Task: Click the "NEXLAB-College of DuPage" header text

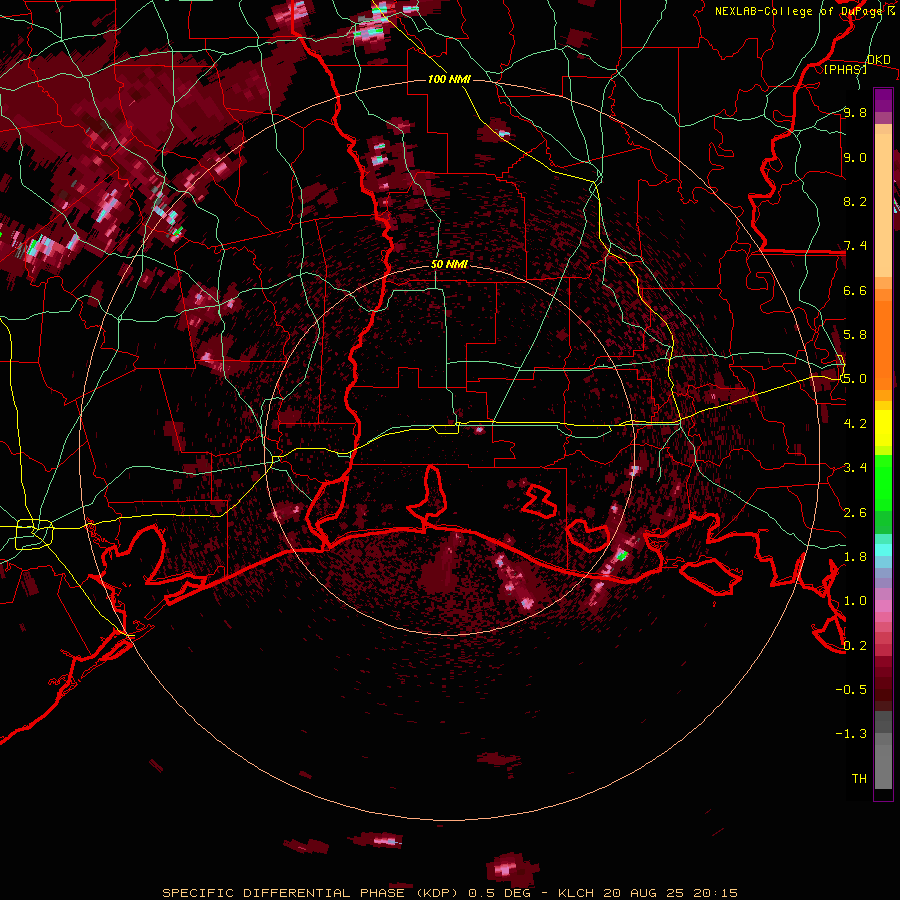Action: [x=800, y=11]
